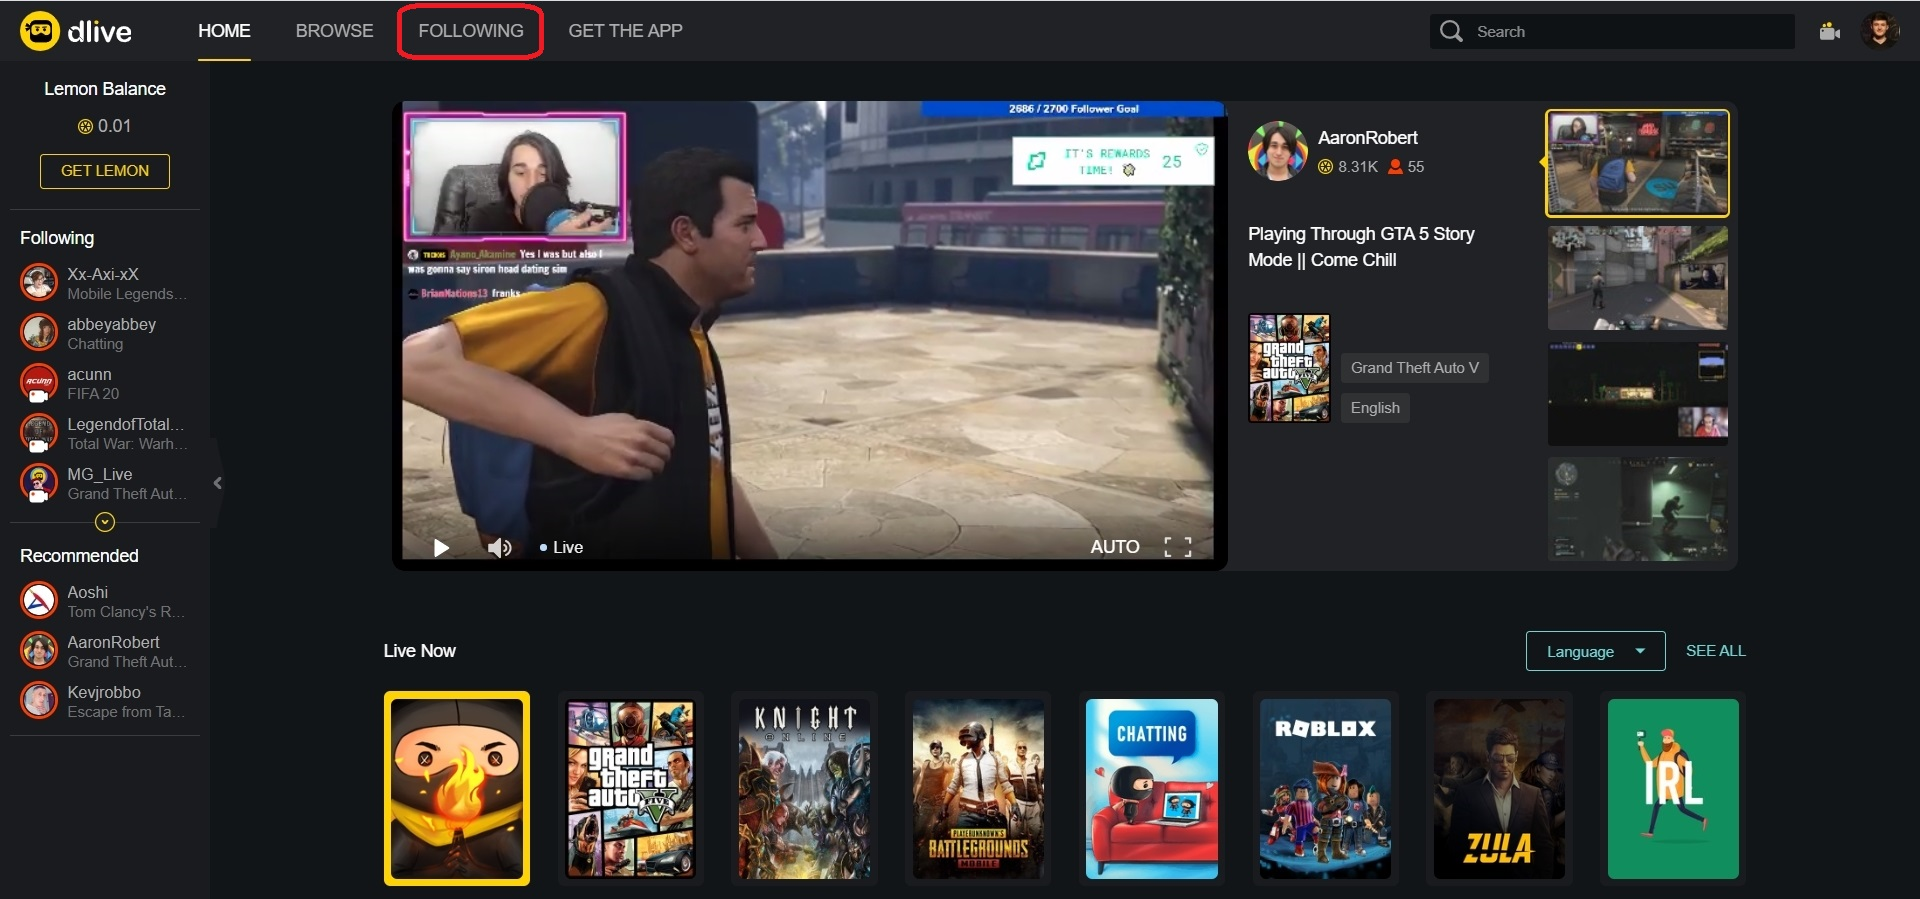Select the ninja flame category card
The height and width of the screenshot is (899, 1920).
457,789
